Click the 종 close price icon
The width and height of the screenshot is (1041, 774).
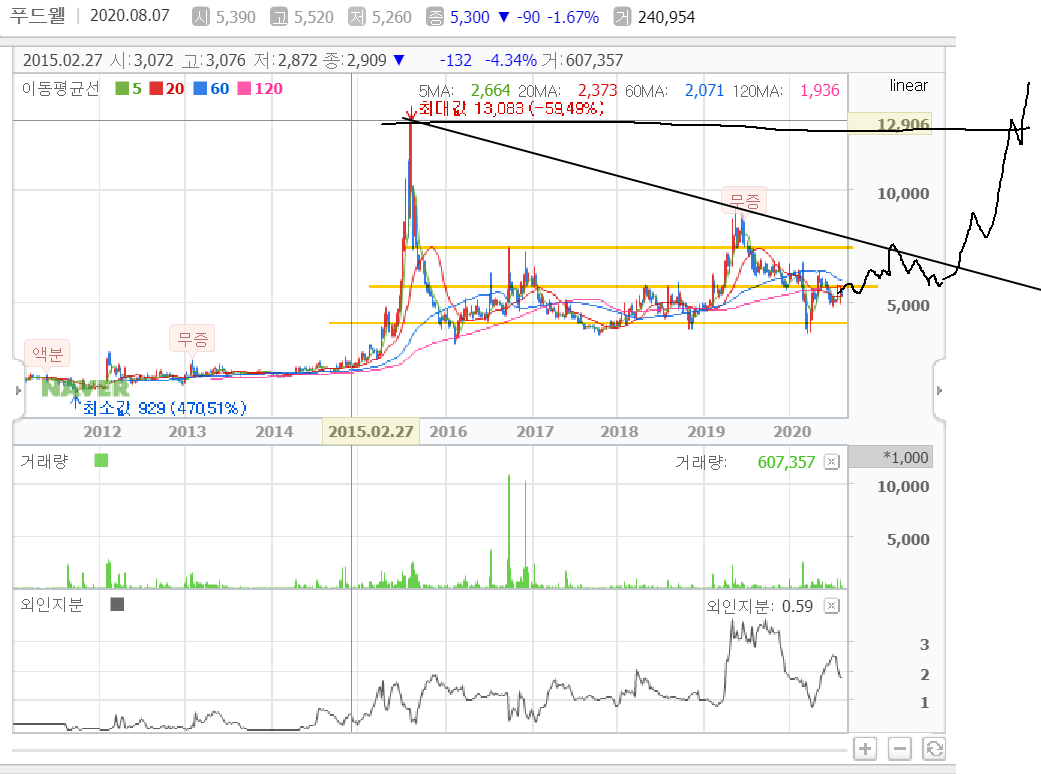point(435,17)
